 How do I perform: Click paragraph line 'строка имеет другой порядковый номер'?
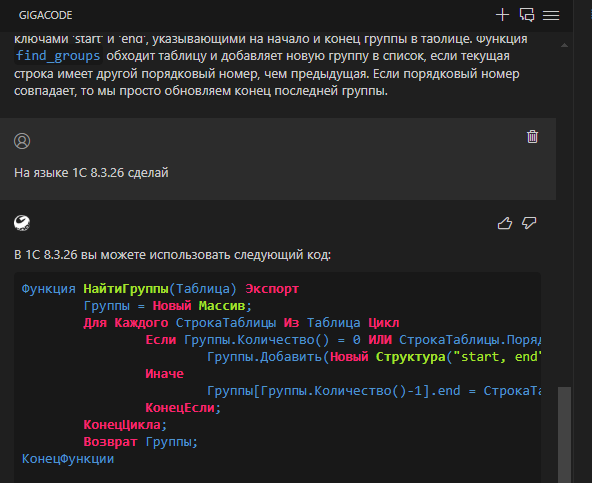(267, 74)
